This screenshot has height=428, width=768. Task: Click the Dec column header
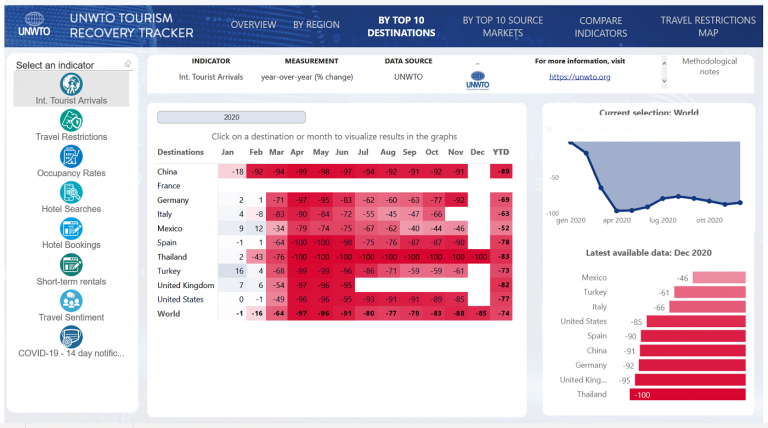(x=477, y=152)
